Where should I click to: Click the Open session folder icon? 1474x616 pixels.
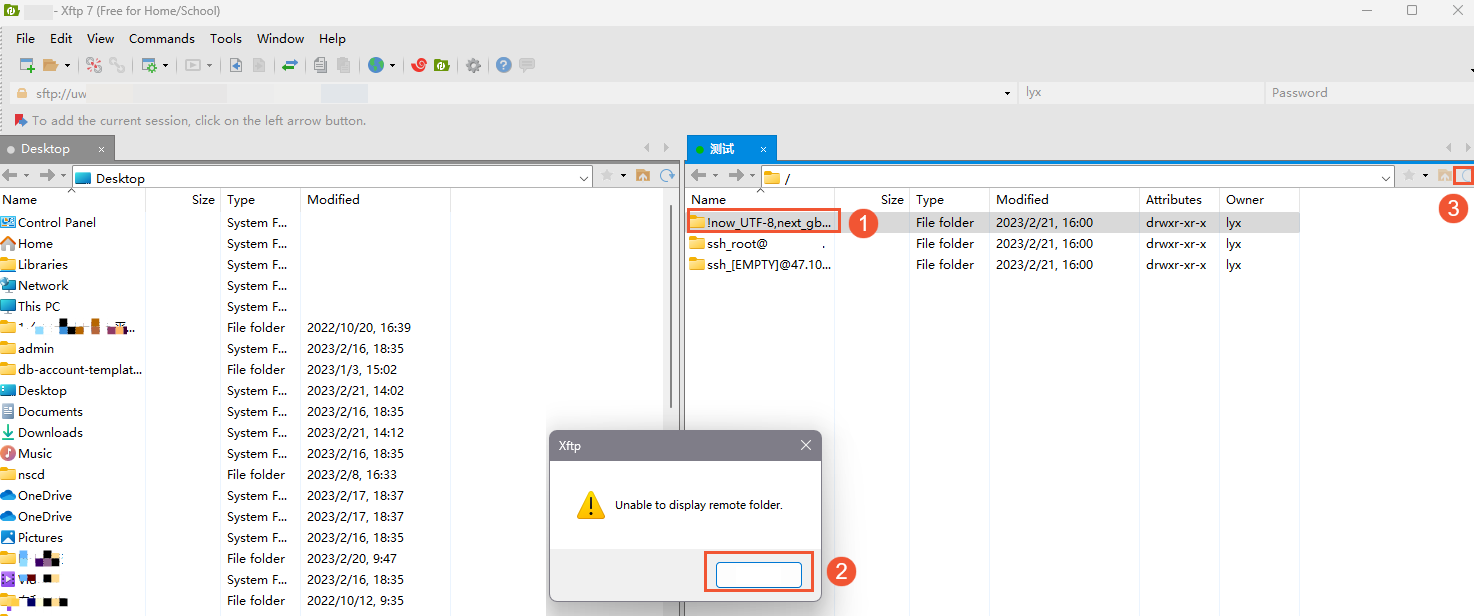tap(50, 65)
